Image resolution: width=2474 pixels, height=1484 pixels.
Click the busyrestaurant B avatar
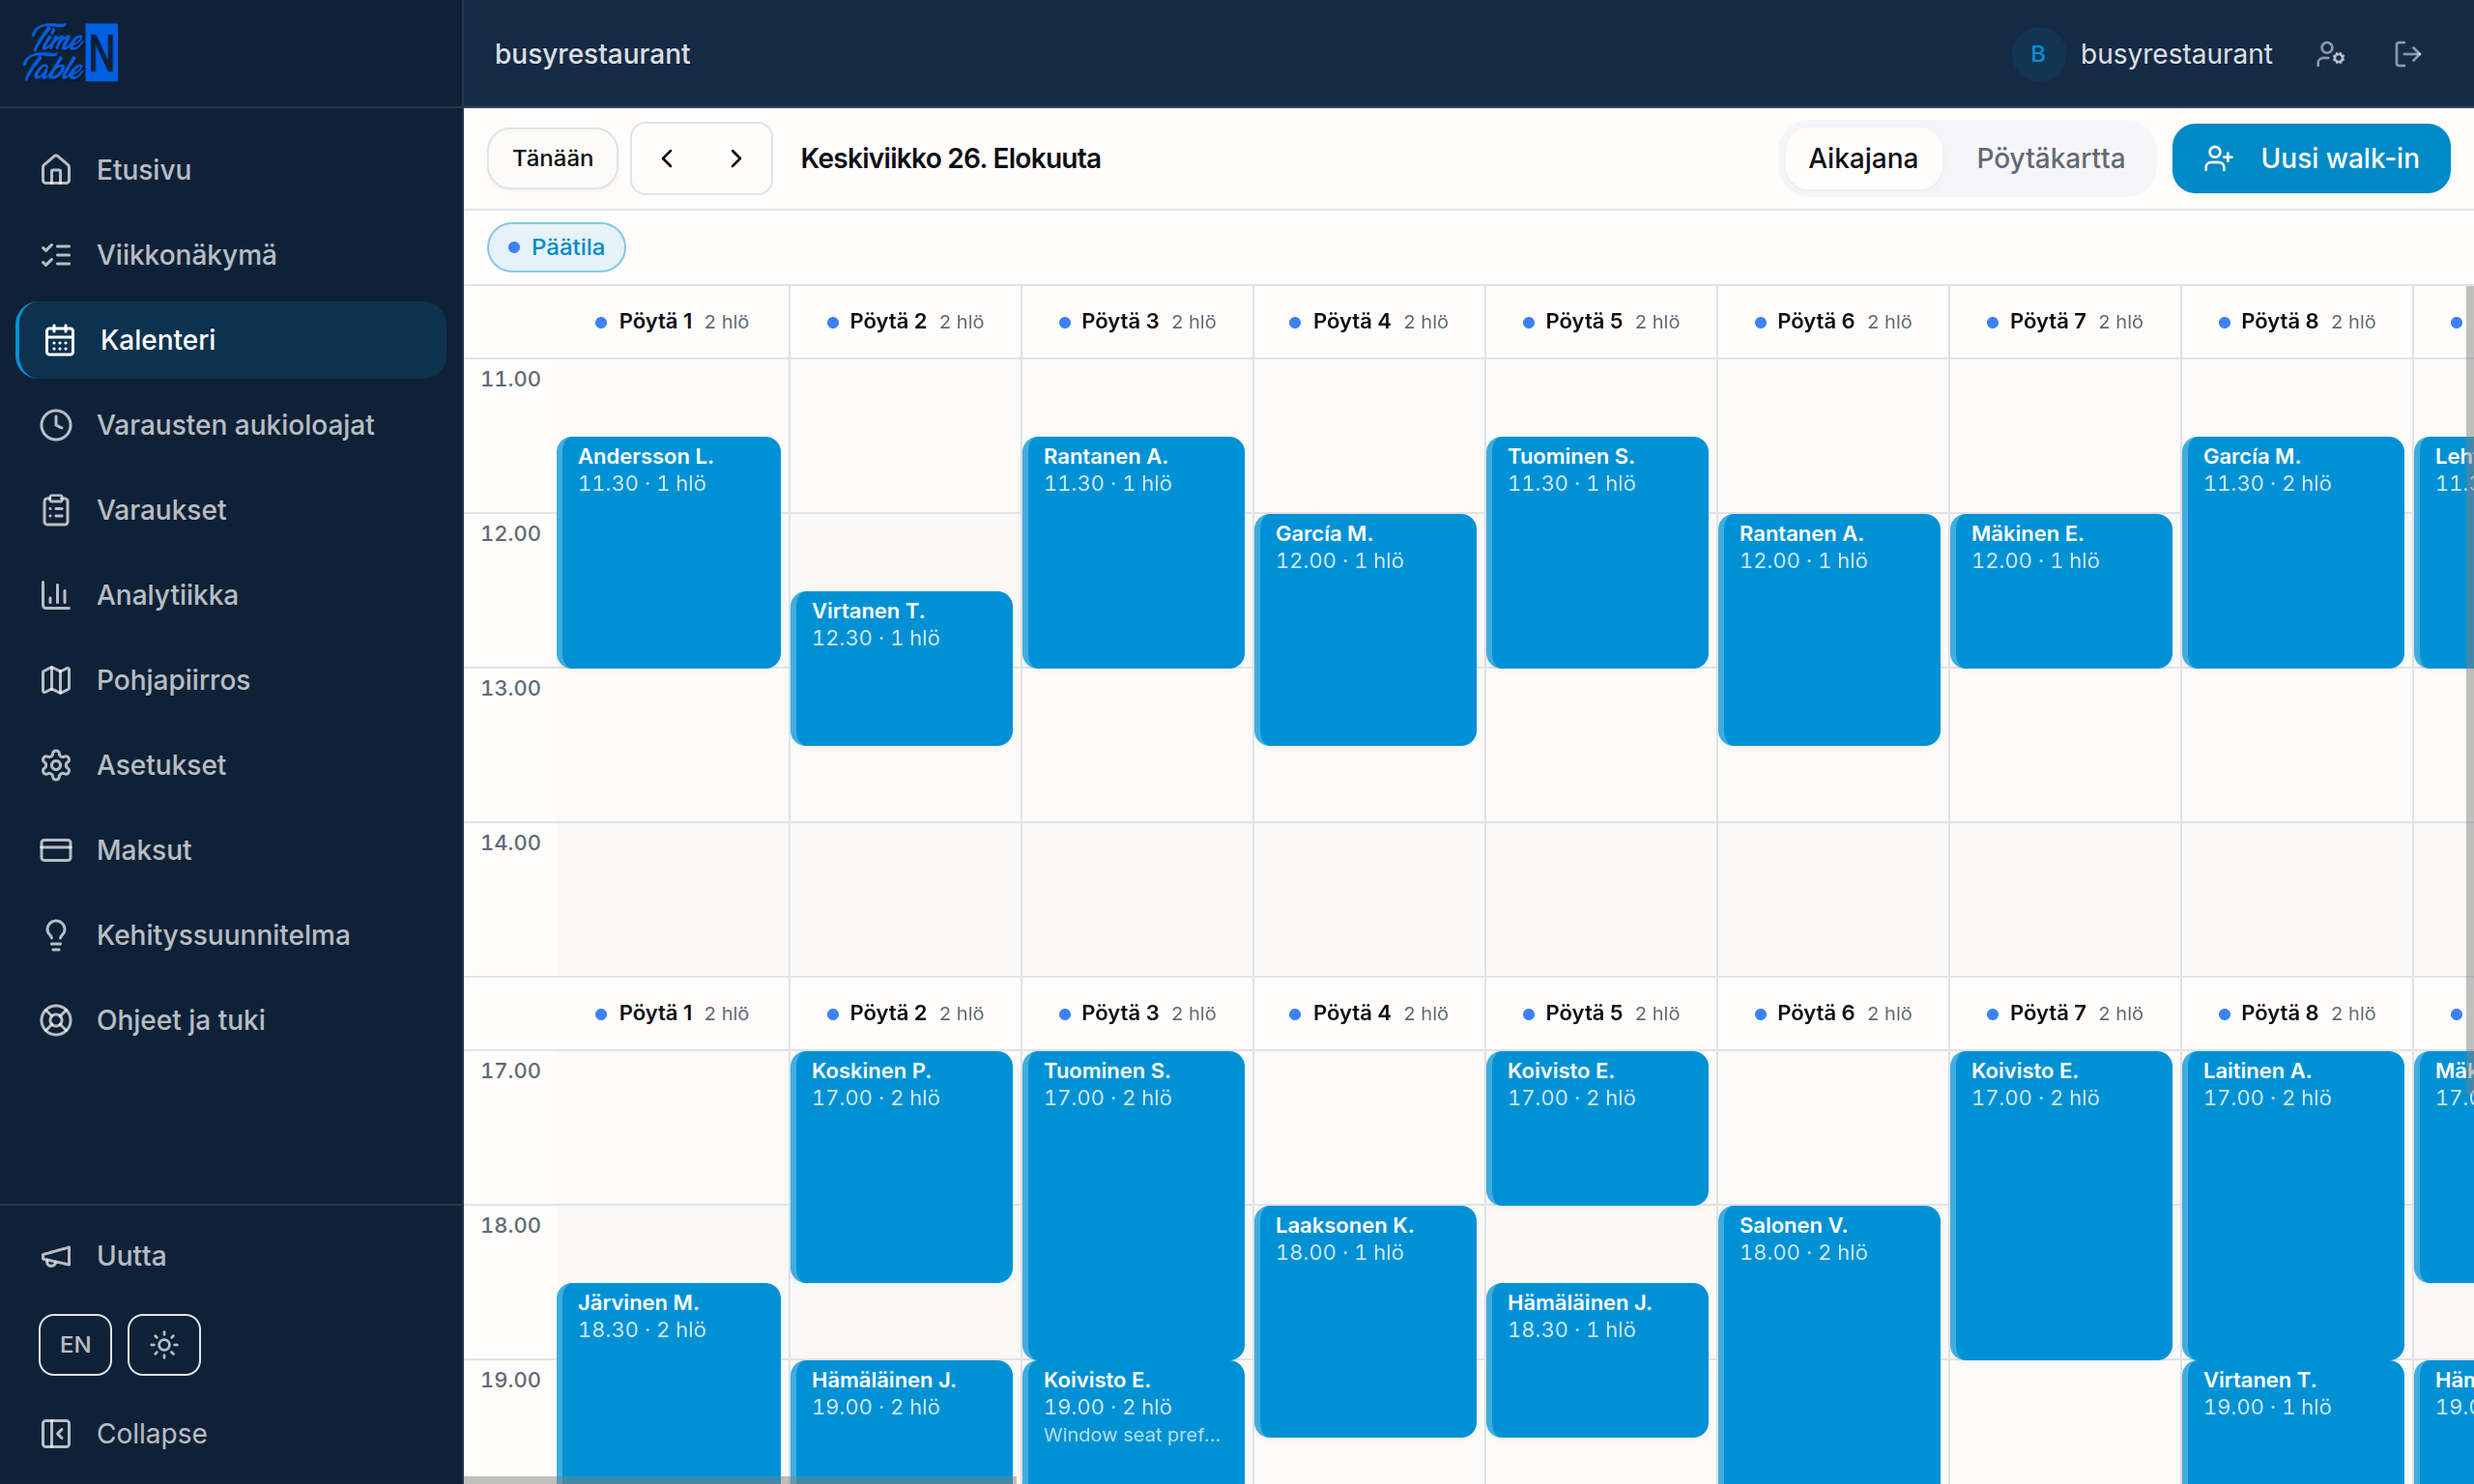(2038, 54)
